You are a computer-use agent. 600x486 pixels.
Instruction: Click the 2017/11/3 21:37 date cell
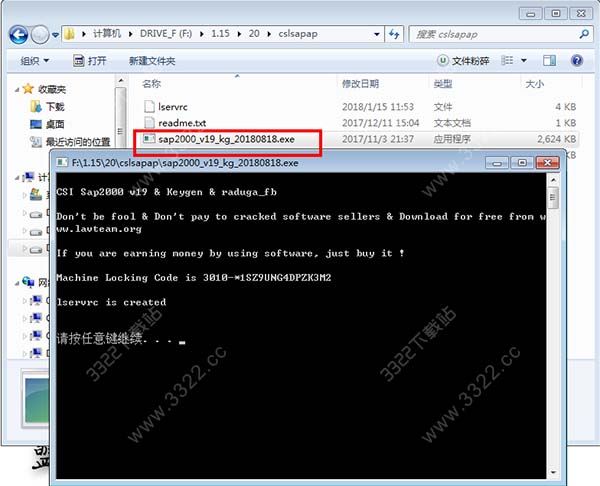click(378, 139)
